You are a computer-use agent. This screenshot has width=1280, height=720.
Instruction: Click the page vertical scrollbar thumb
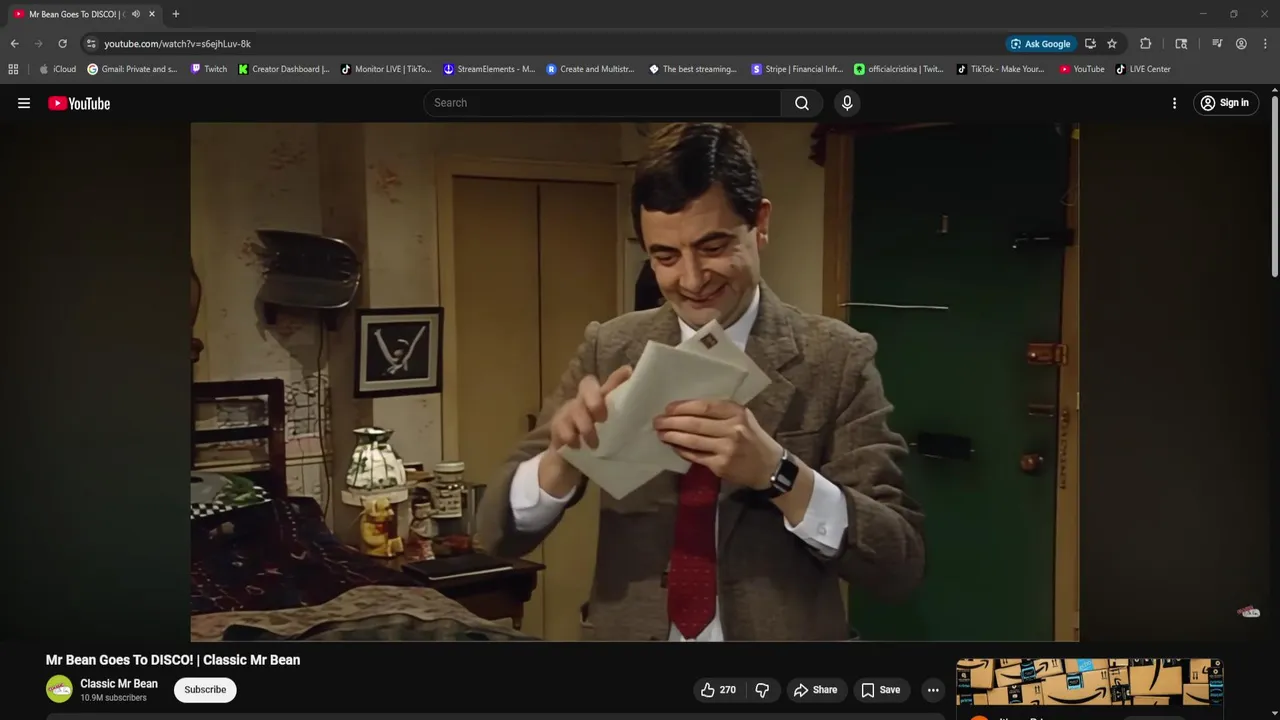click(x=1275, y=187)
